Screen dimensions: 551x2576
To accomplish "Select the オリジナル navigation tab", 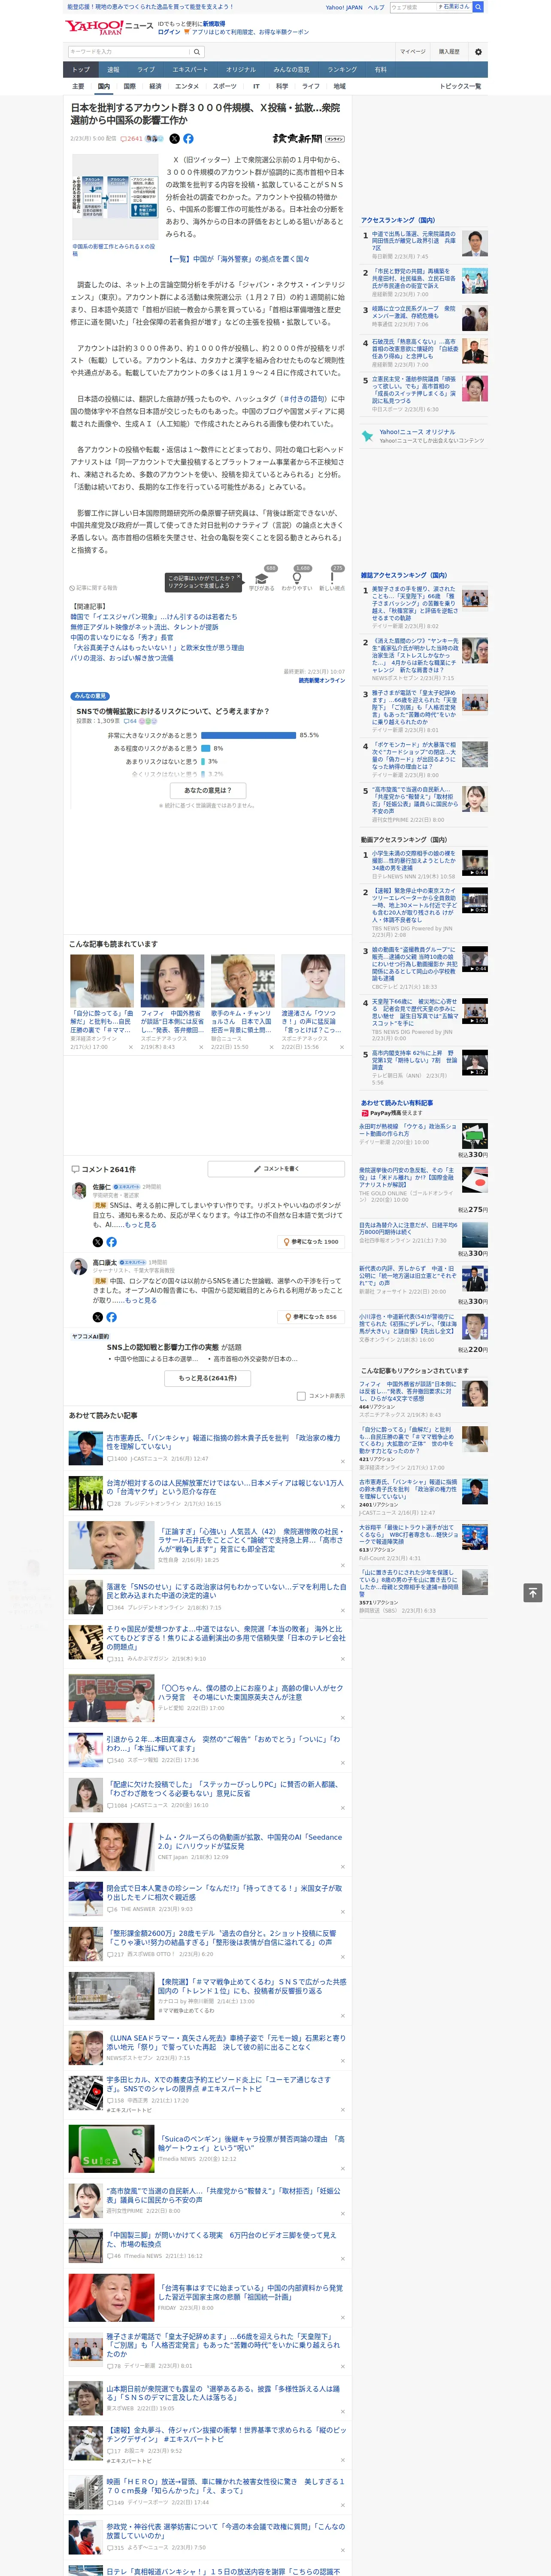I will coord(241,69).
